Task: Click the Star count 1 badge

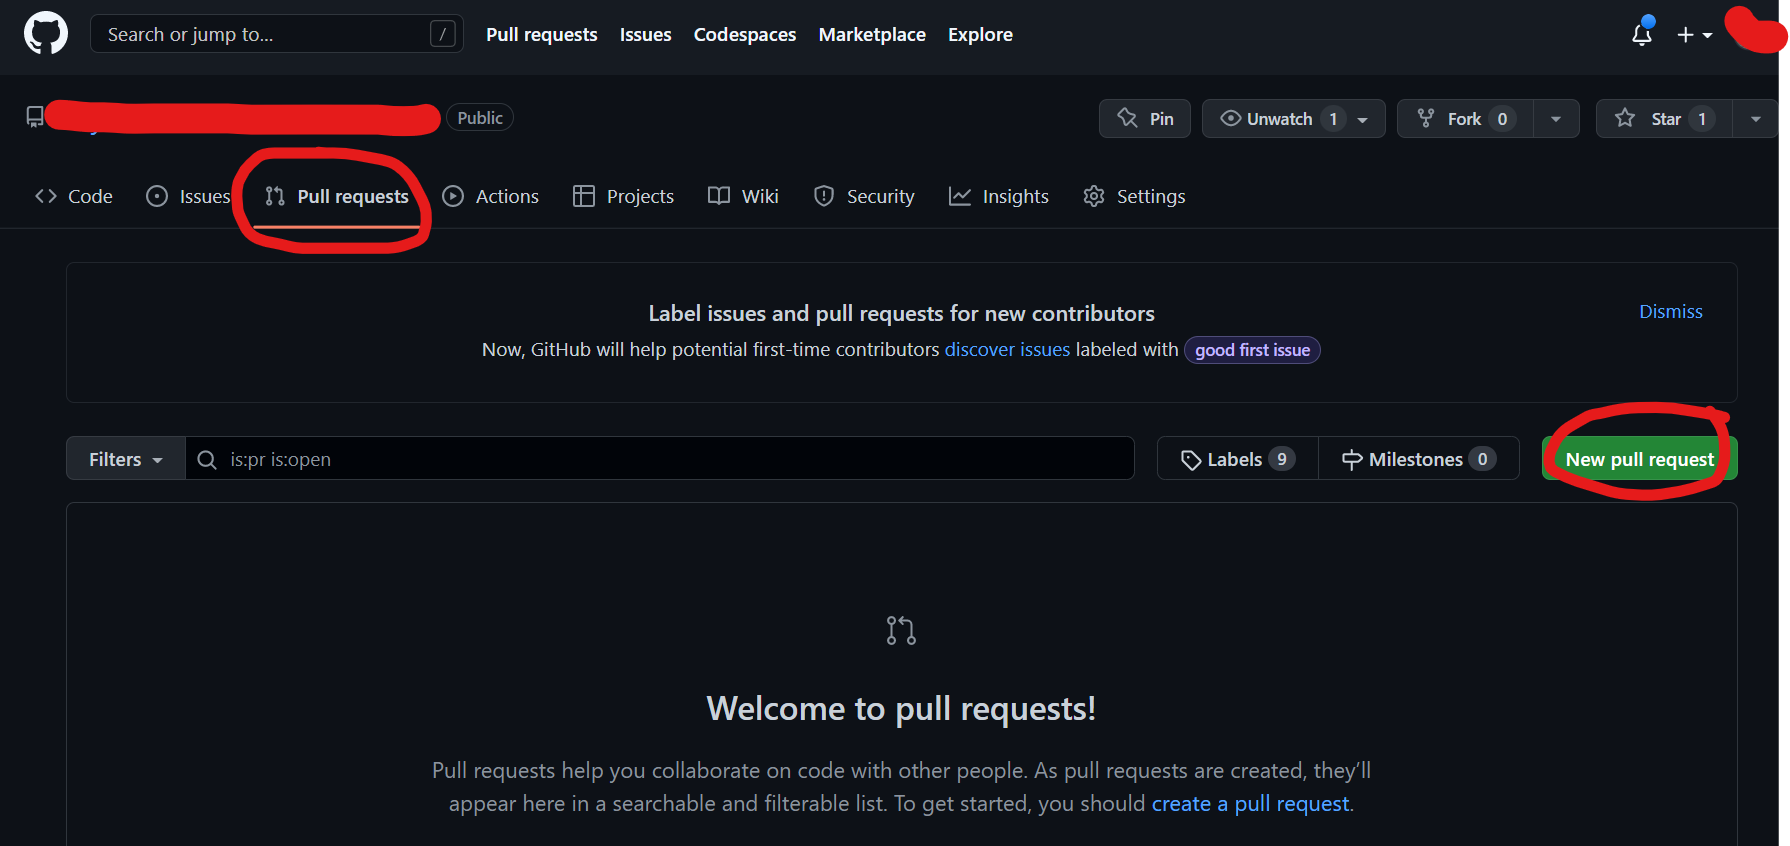Action: click(1702, 119)
